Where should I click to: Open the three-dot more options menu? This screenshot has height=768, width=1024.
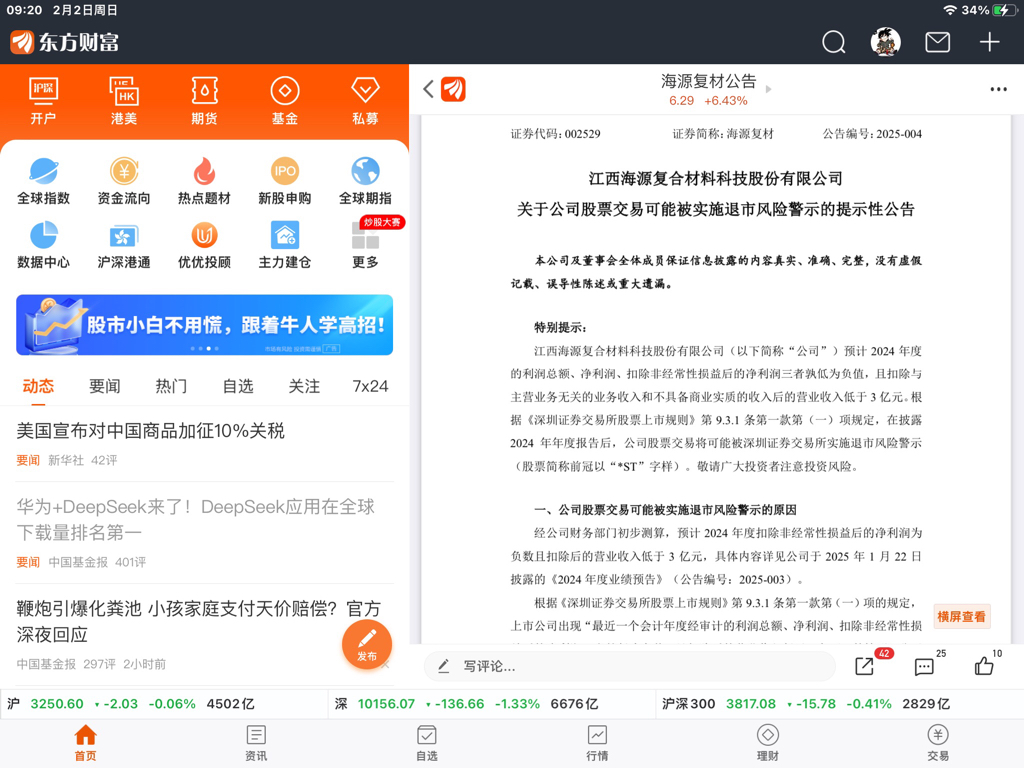(x=998, y=89)
